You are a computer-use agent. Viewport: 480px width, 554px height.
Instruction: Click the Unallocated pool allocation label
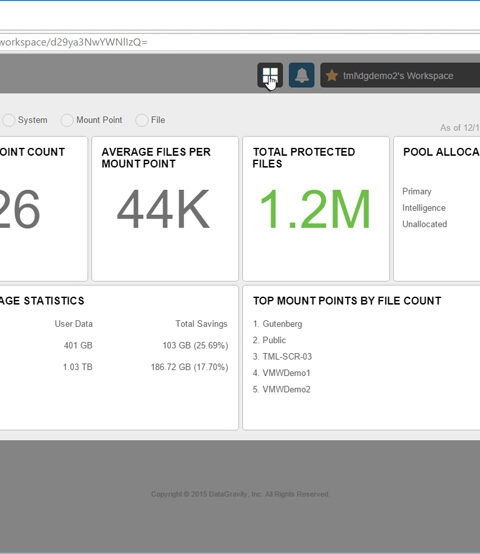pos(425,224)
